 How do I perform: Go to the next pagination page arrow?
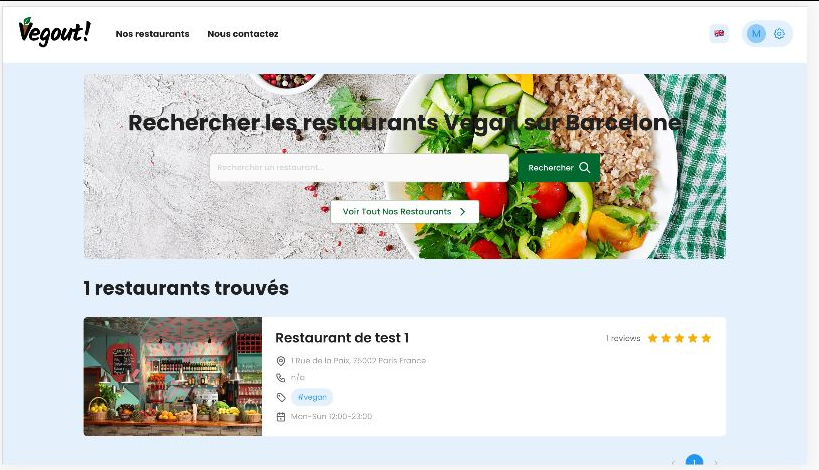pyautogui.click(x=716, y=462)
